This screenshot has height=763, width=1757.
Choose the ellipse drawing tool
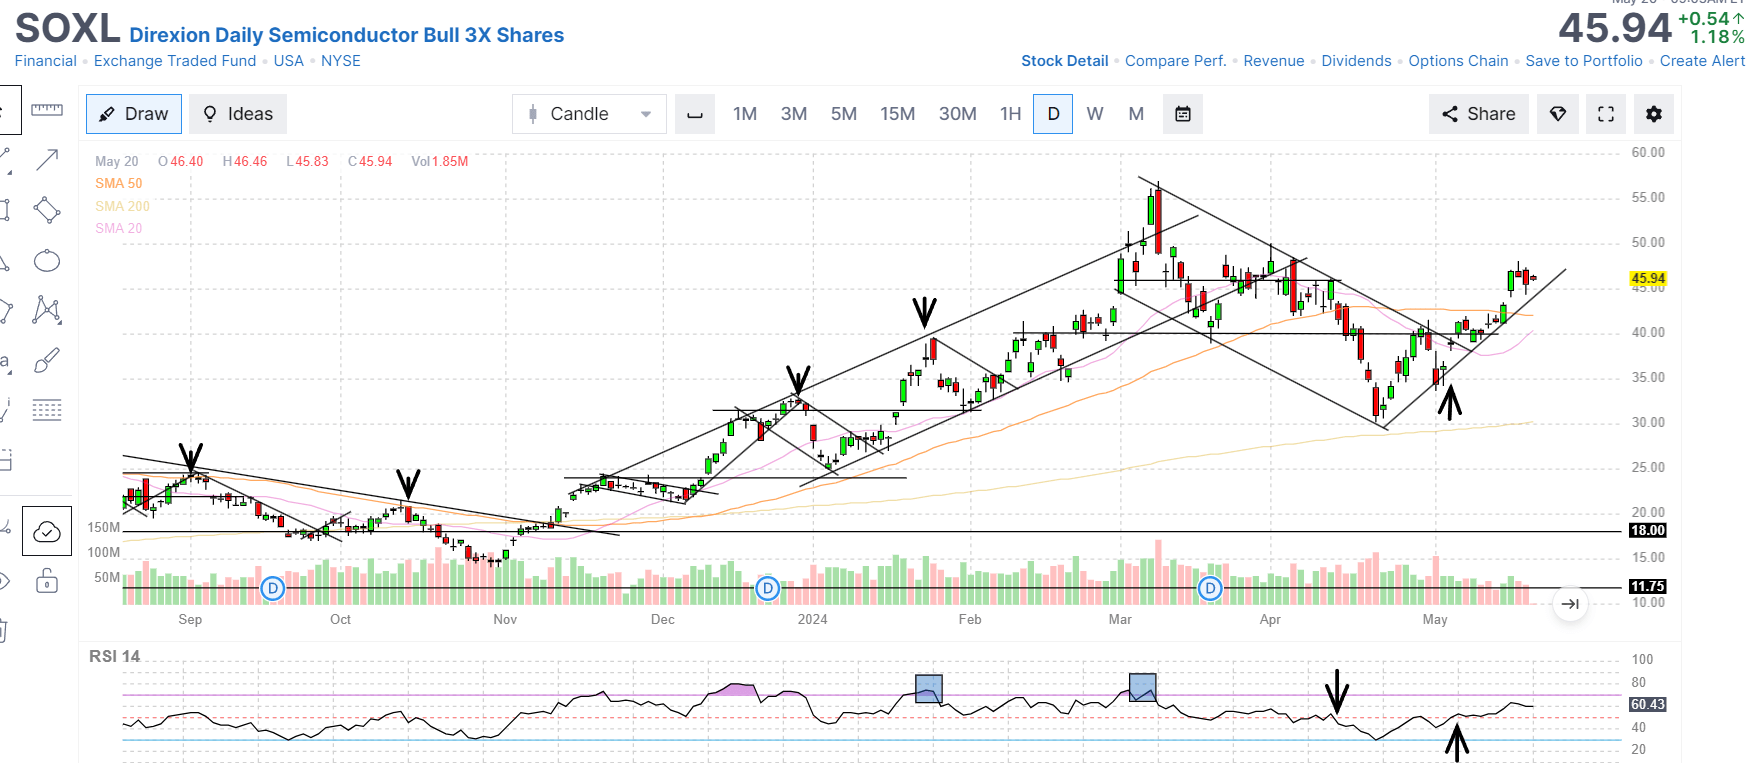coord(47,261)
